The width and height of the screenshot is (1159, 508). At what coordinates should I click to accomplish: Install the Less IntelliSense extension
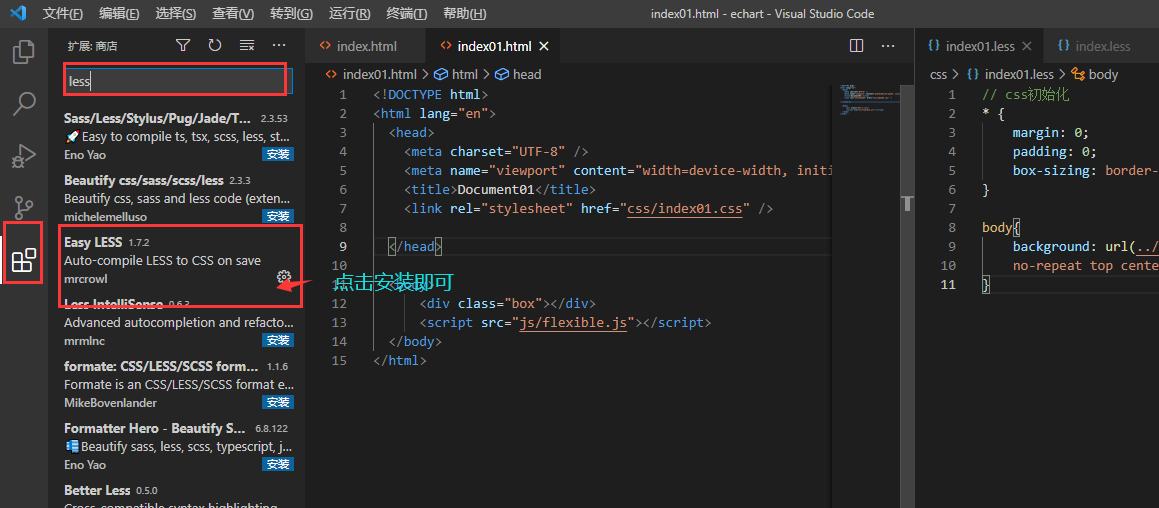tap(278, 340)
